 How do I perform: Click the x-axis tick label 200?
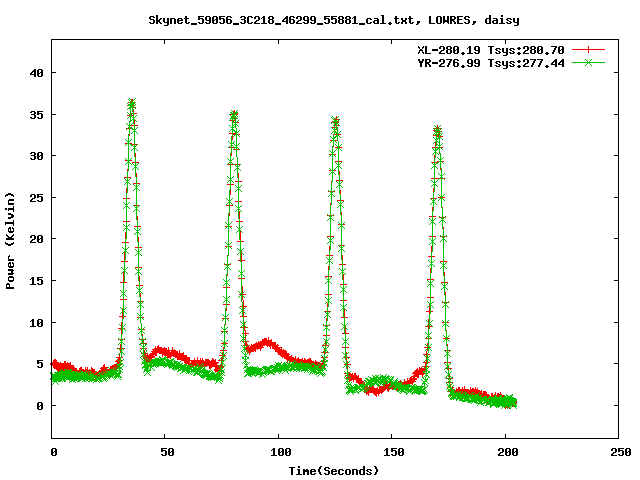(x=508, y=452)
